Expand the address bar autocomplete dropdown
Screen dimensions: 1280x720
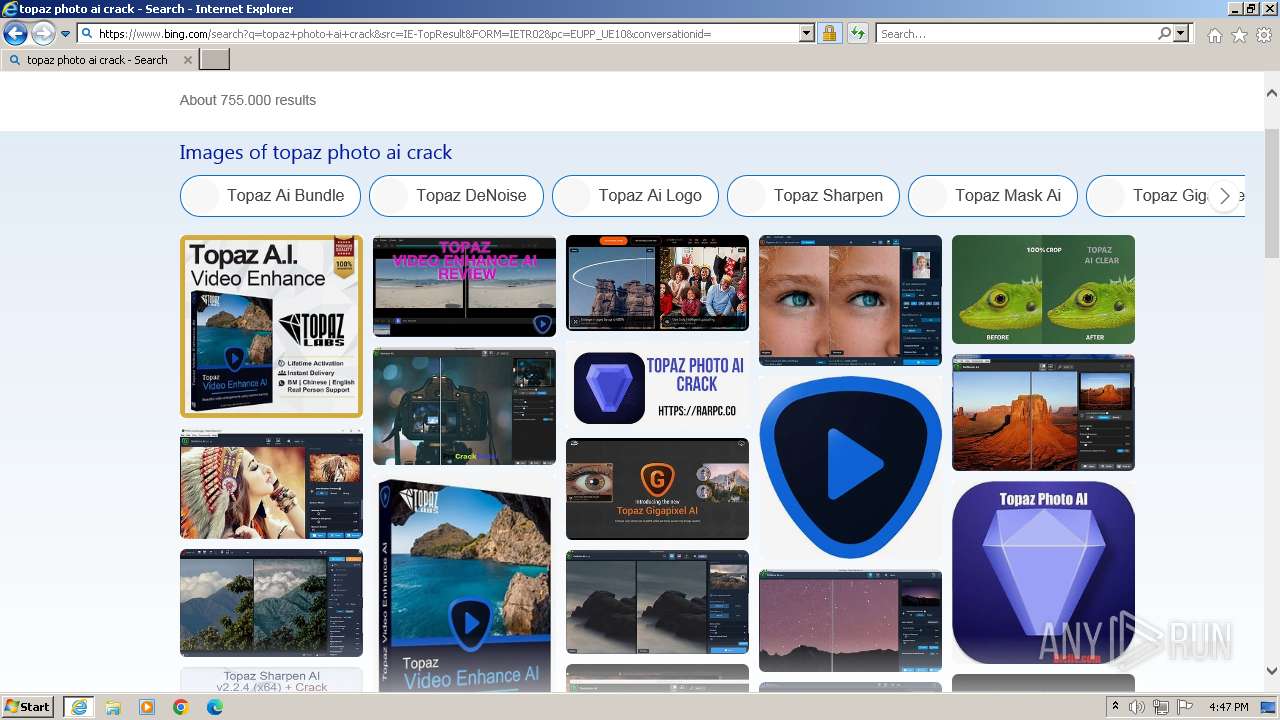point(807,34)
